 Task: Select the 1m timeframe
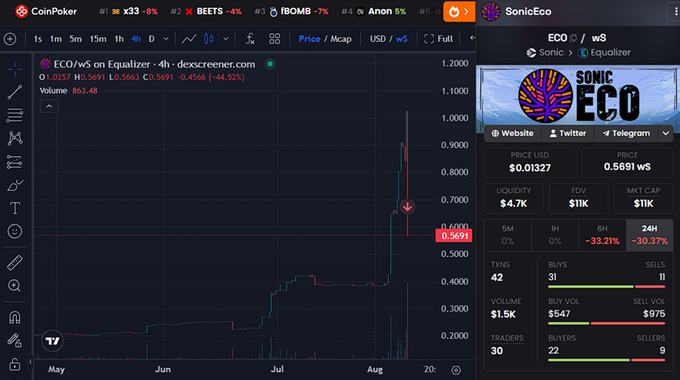tap(56, 39)
